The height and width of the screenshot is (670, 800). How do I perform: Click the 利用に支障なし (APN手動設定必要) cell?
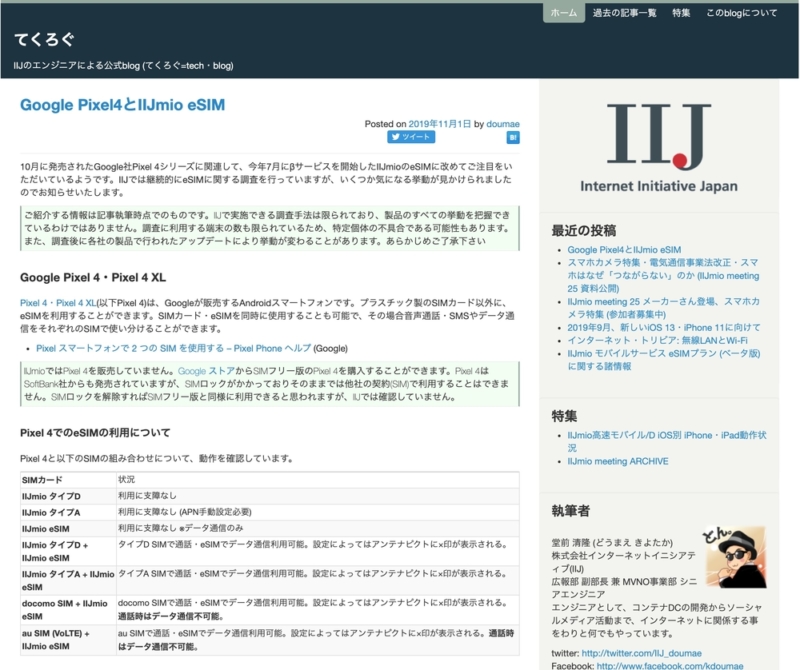pyautogui.click(x=318, y=512)
